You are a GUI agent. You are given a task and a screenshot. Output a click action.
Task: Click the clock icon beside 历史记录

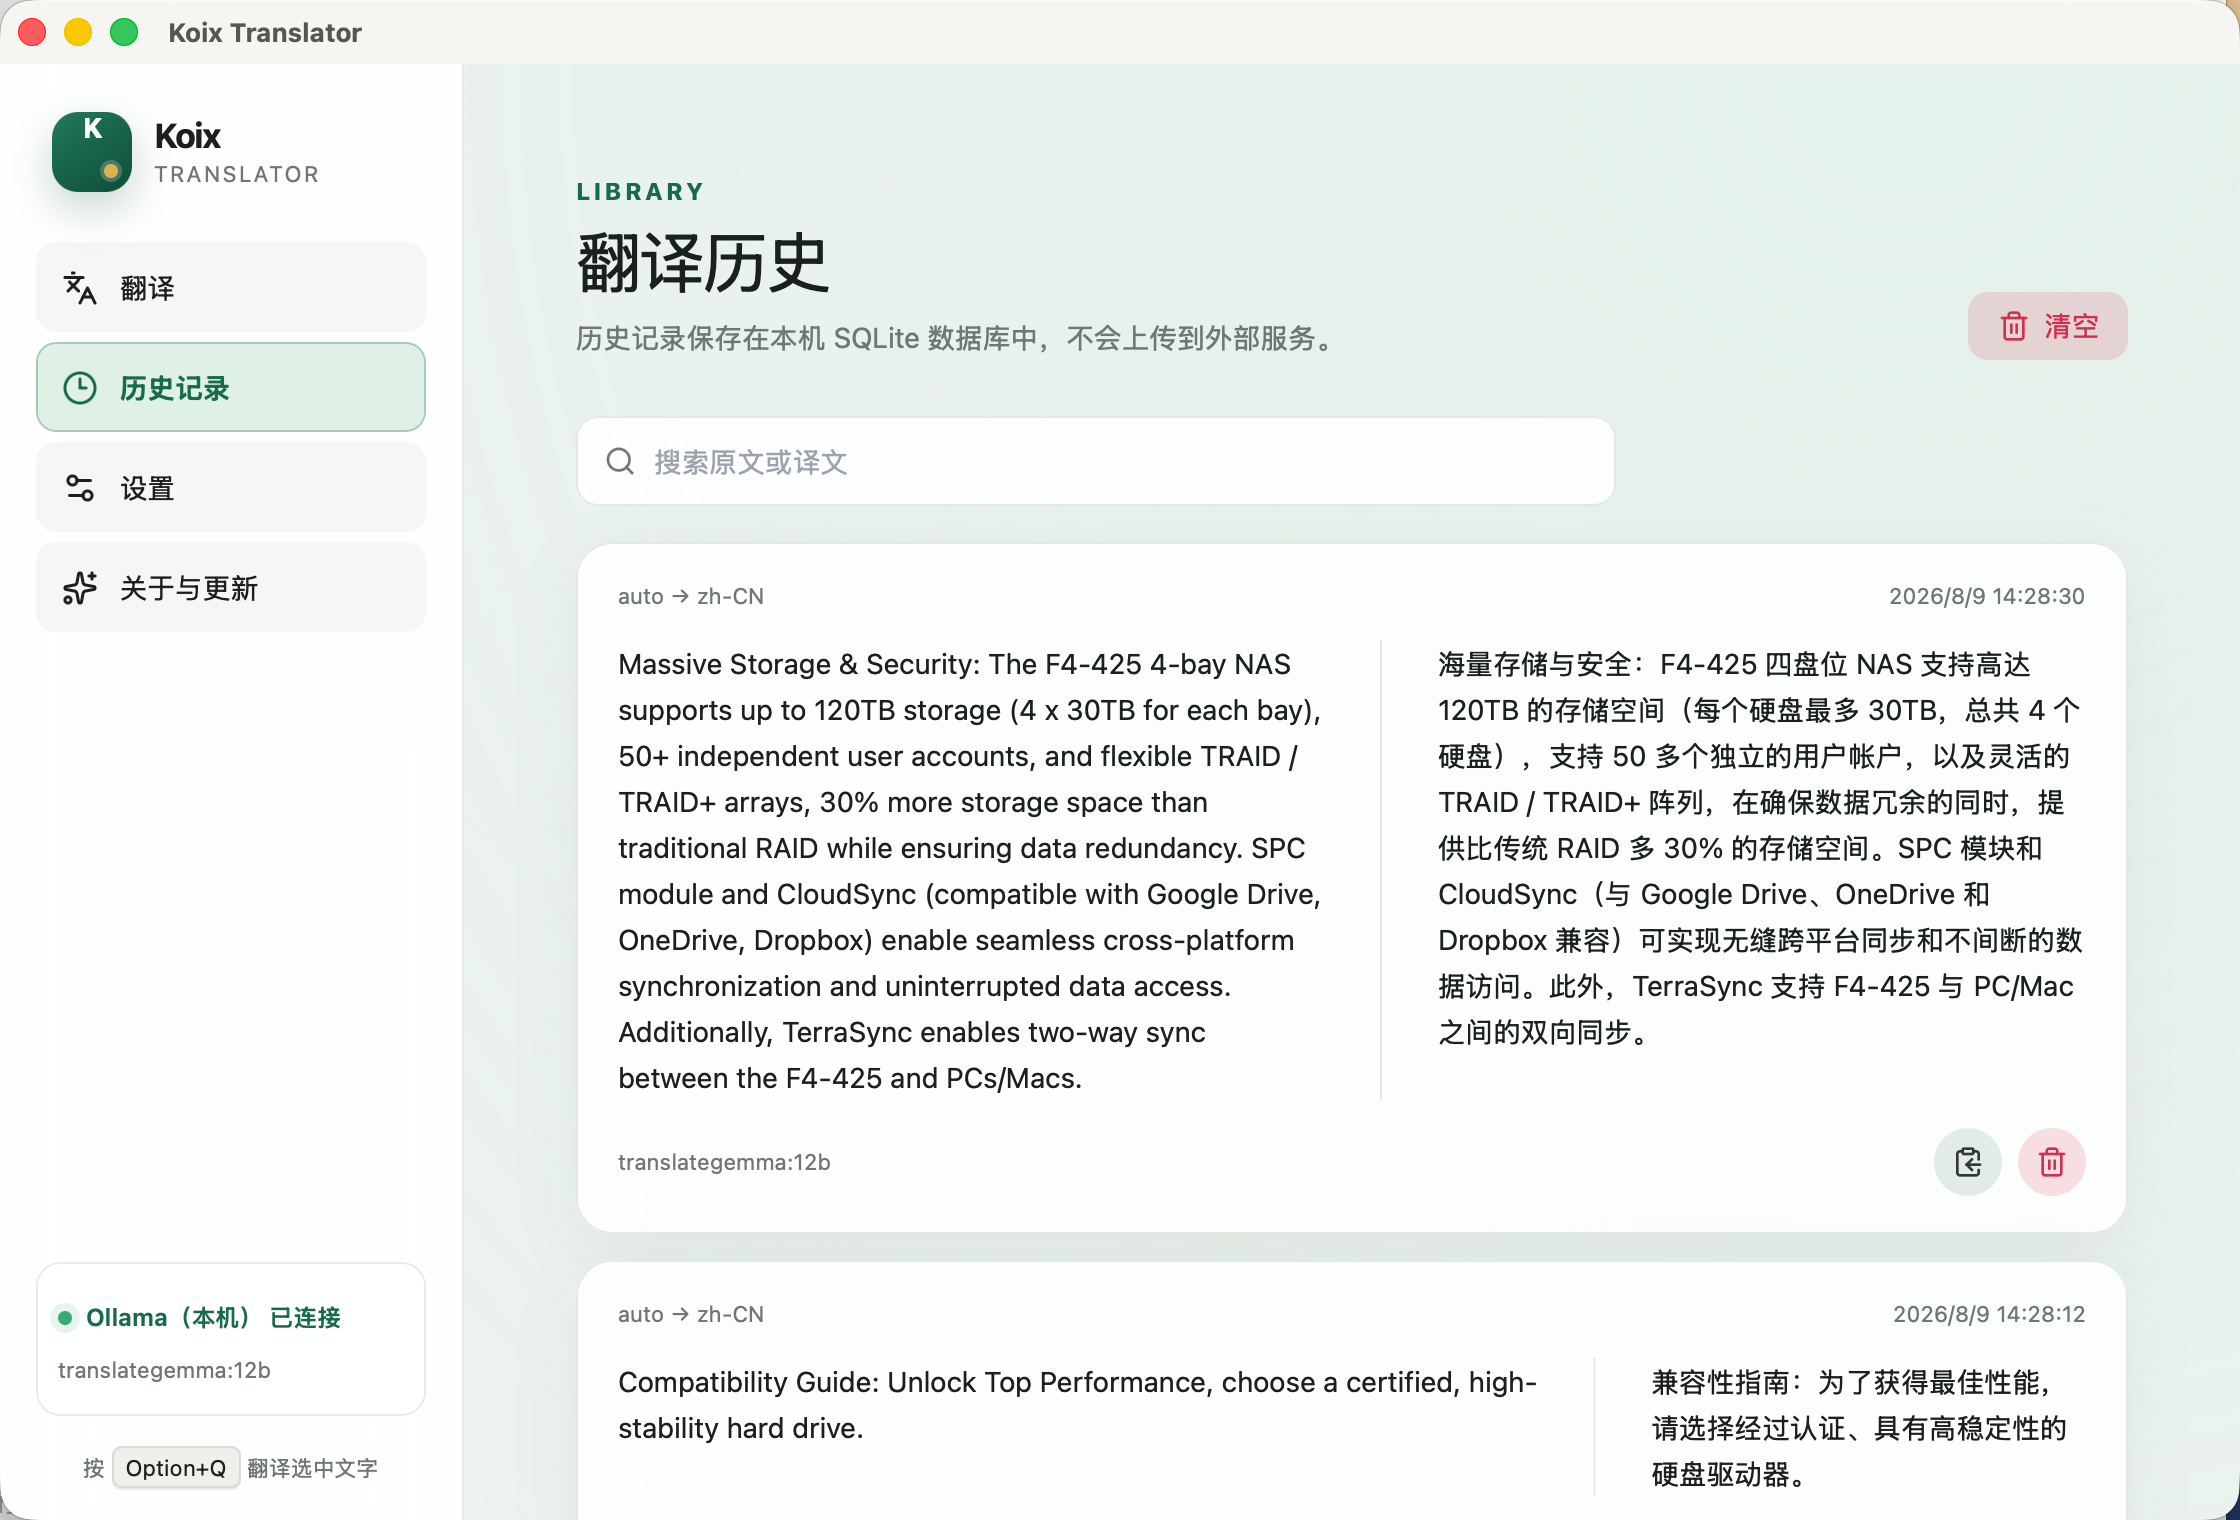click(x=80, y=388)
